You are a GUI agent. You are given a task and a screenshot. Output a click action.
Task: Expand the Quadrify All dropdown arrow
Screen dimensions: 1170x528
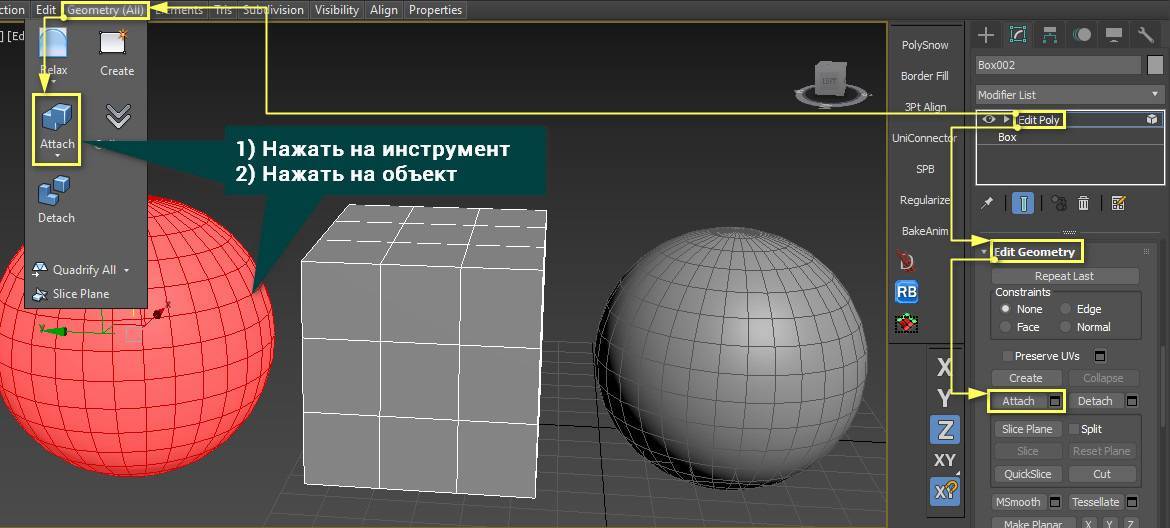click(x=127, y=270)
